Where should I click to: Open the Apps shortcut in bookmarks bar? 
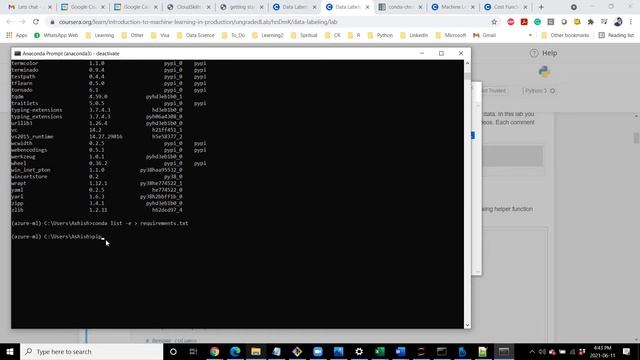coord(17,36)
